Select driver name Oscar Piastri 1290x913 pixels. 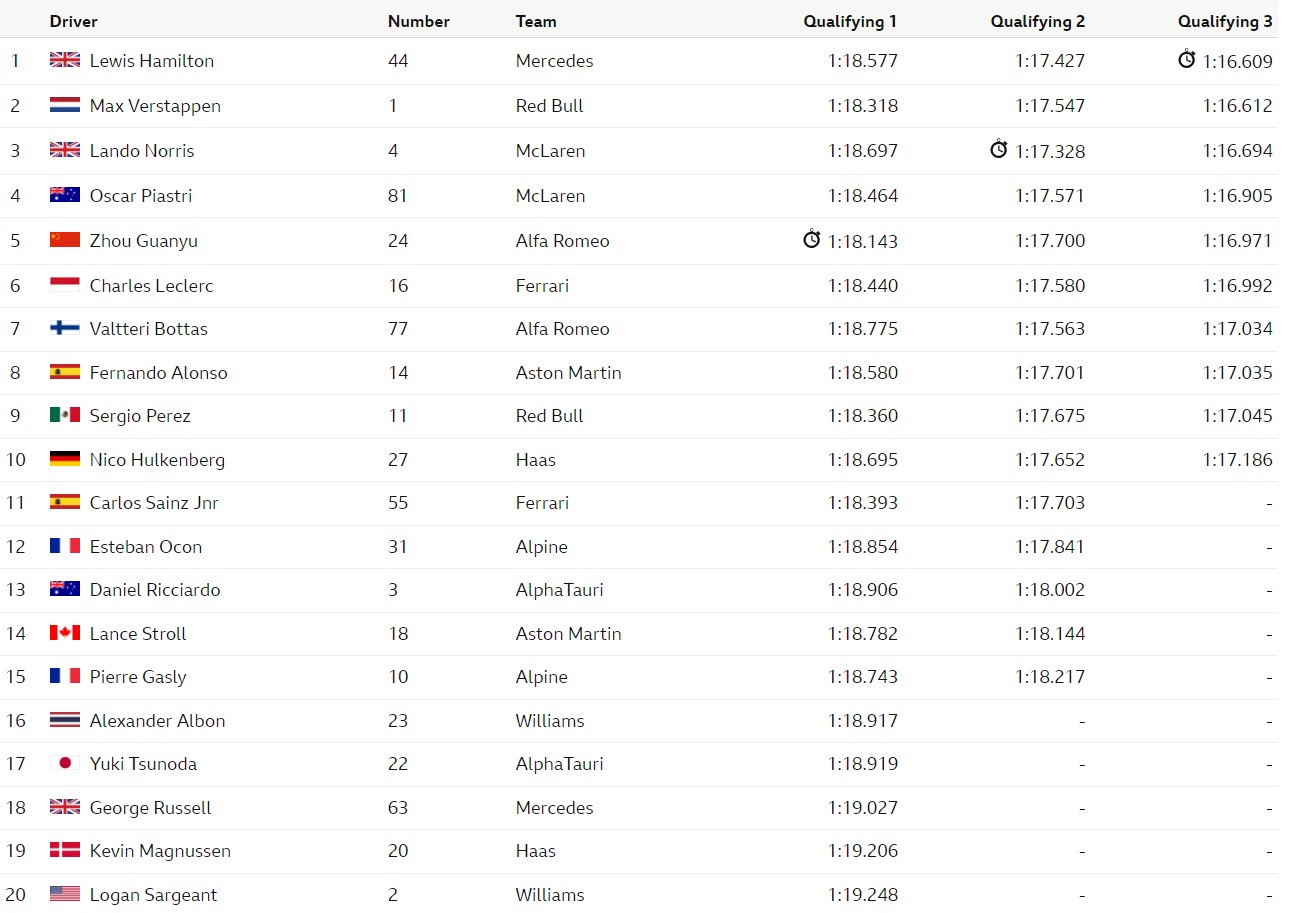click(141, 196)
